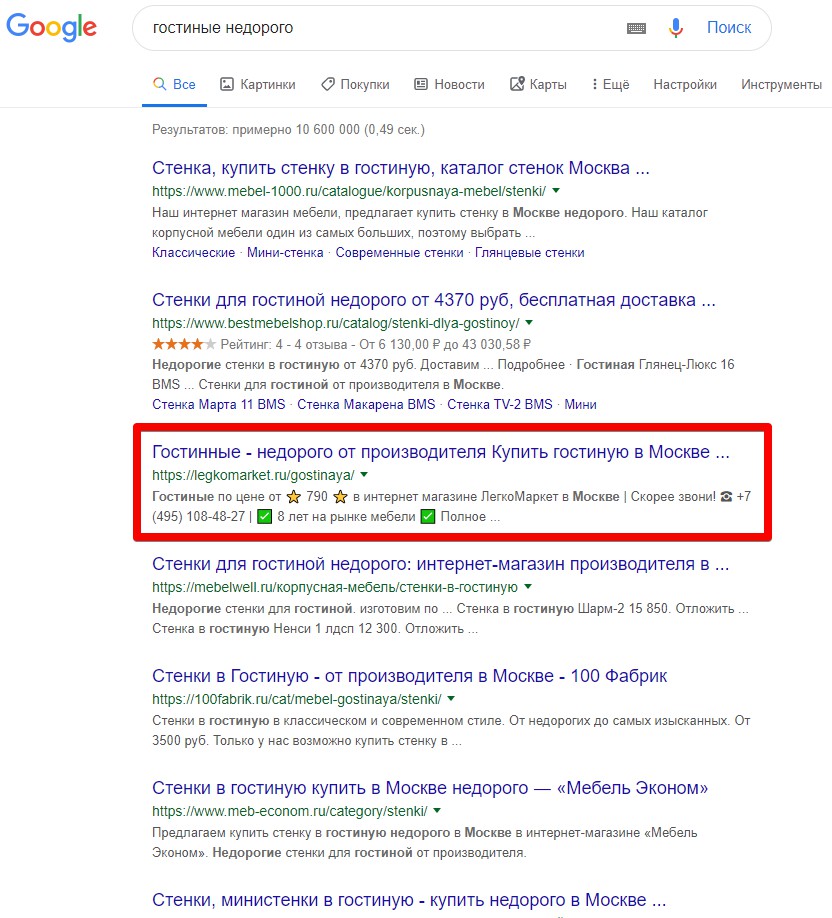Expand dropdown arrow next to meb-econom.ru URL
The image size is (832, 918).
click(437, 811)
